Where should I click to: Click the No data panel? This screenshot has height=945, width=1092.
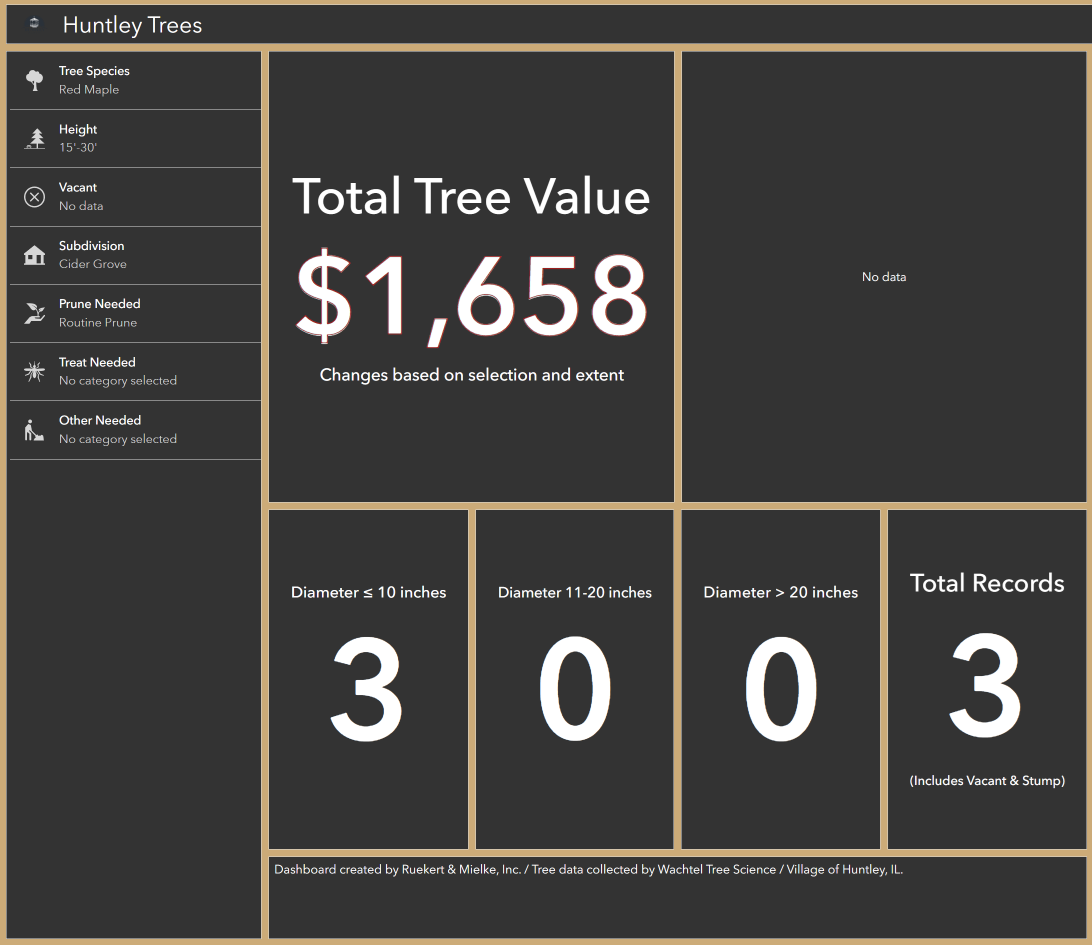pyautogui.click(x=883, y=276)
